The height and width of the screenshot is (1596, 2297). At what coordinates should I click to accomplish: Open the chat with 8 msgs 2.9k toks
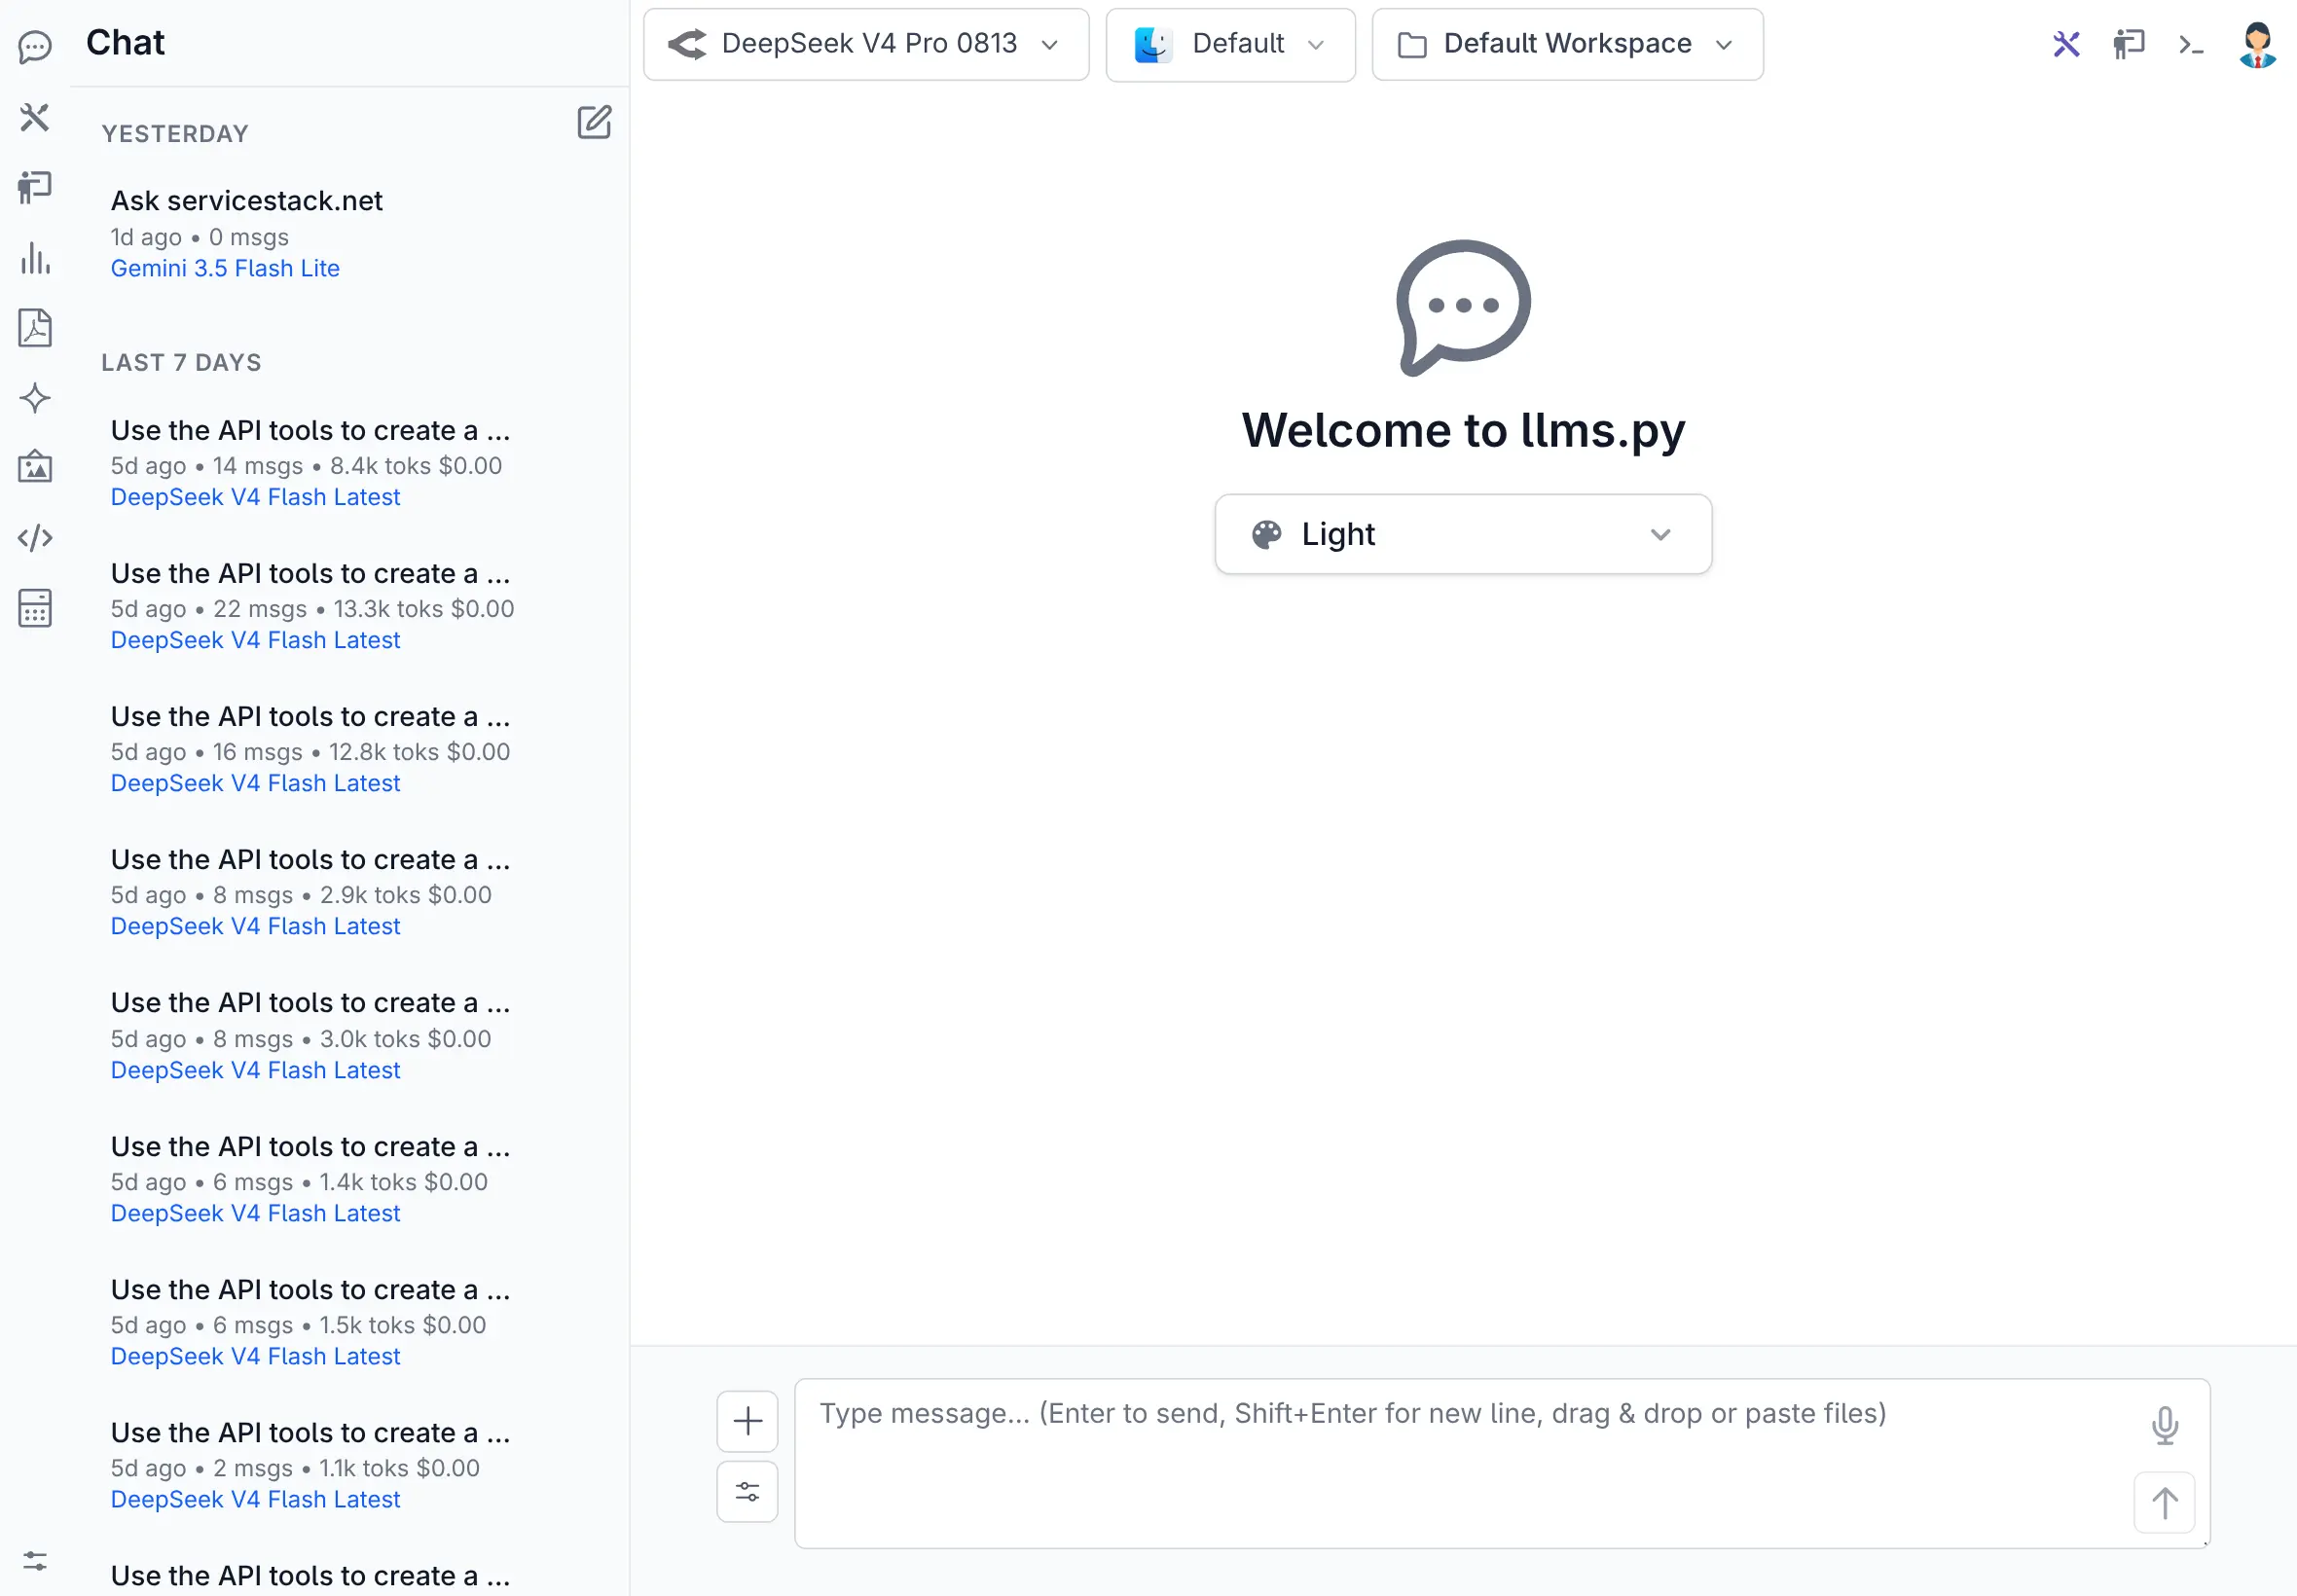coord(349,891)
